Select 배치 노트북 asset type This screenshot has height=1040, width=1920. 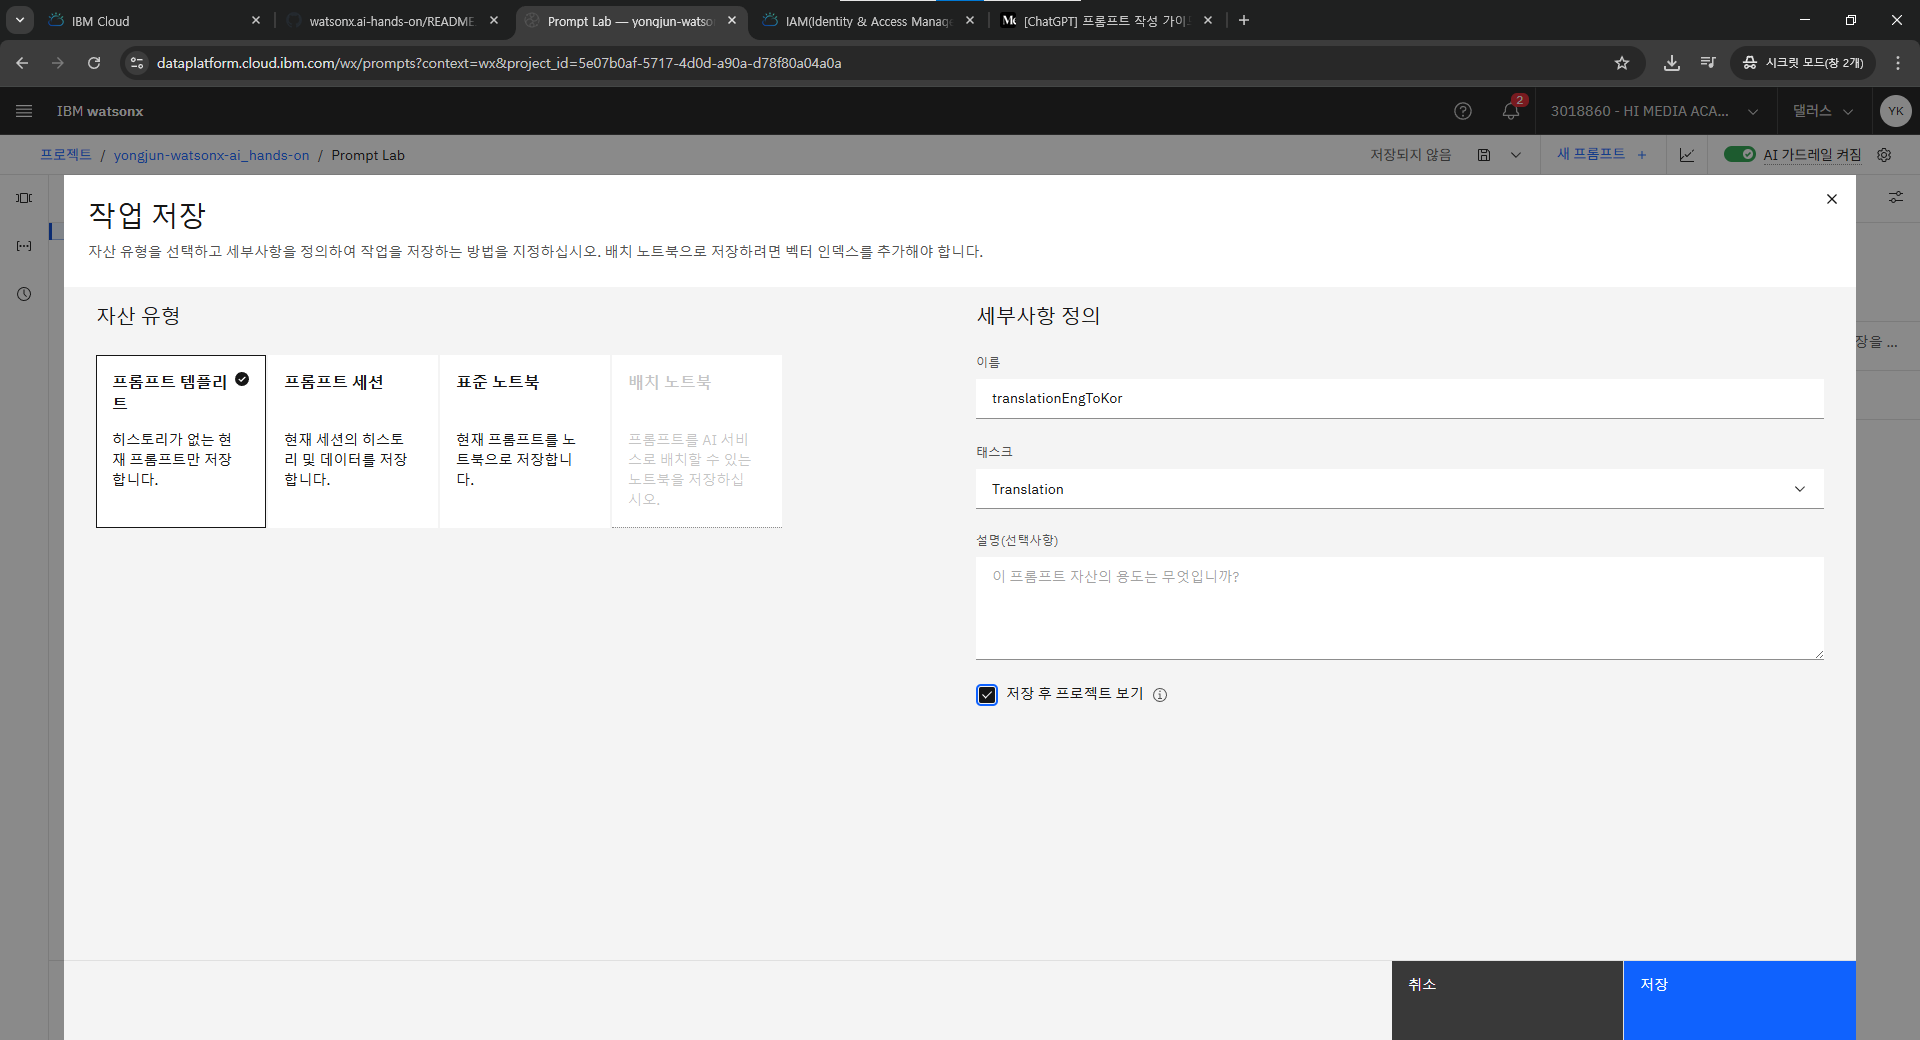click(697, 441)
